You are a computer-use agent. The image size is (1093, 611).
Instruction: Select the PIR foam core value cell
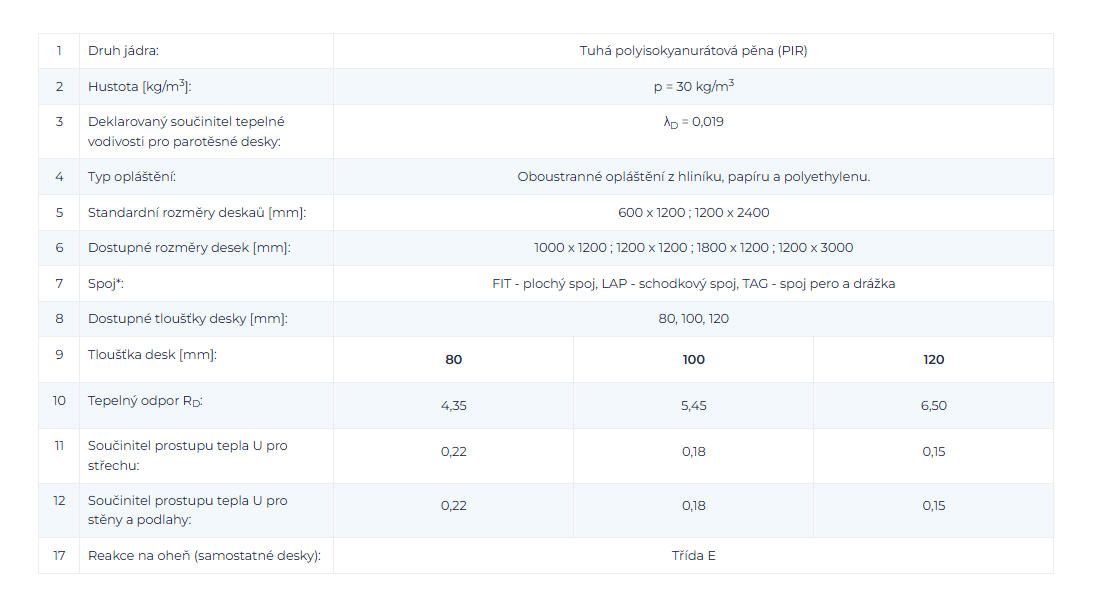(x=693, y=51)
